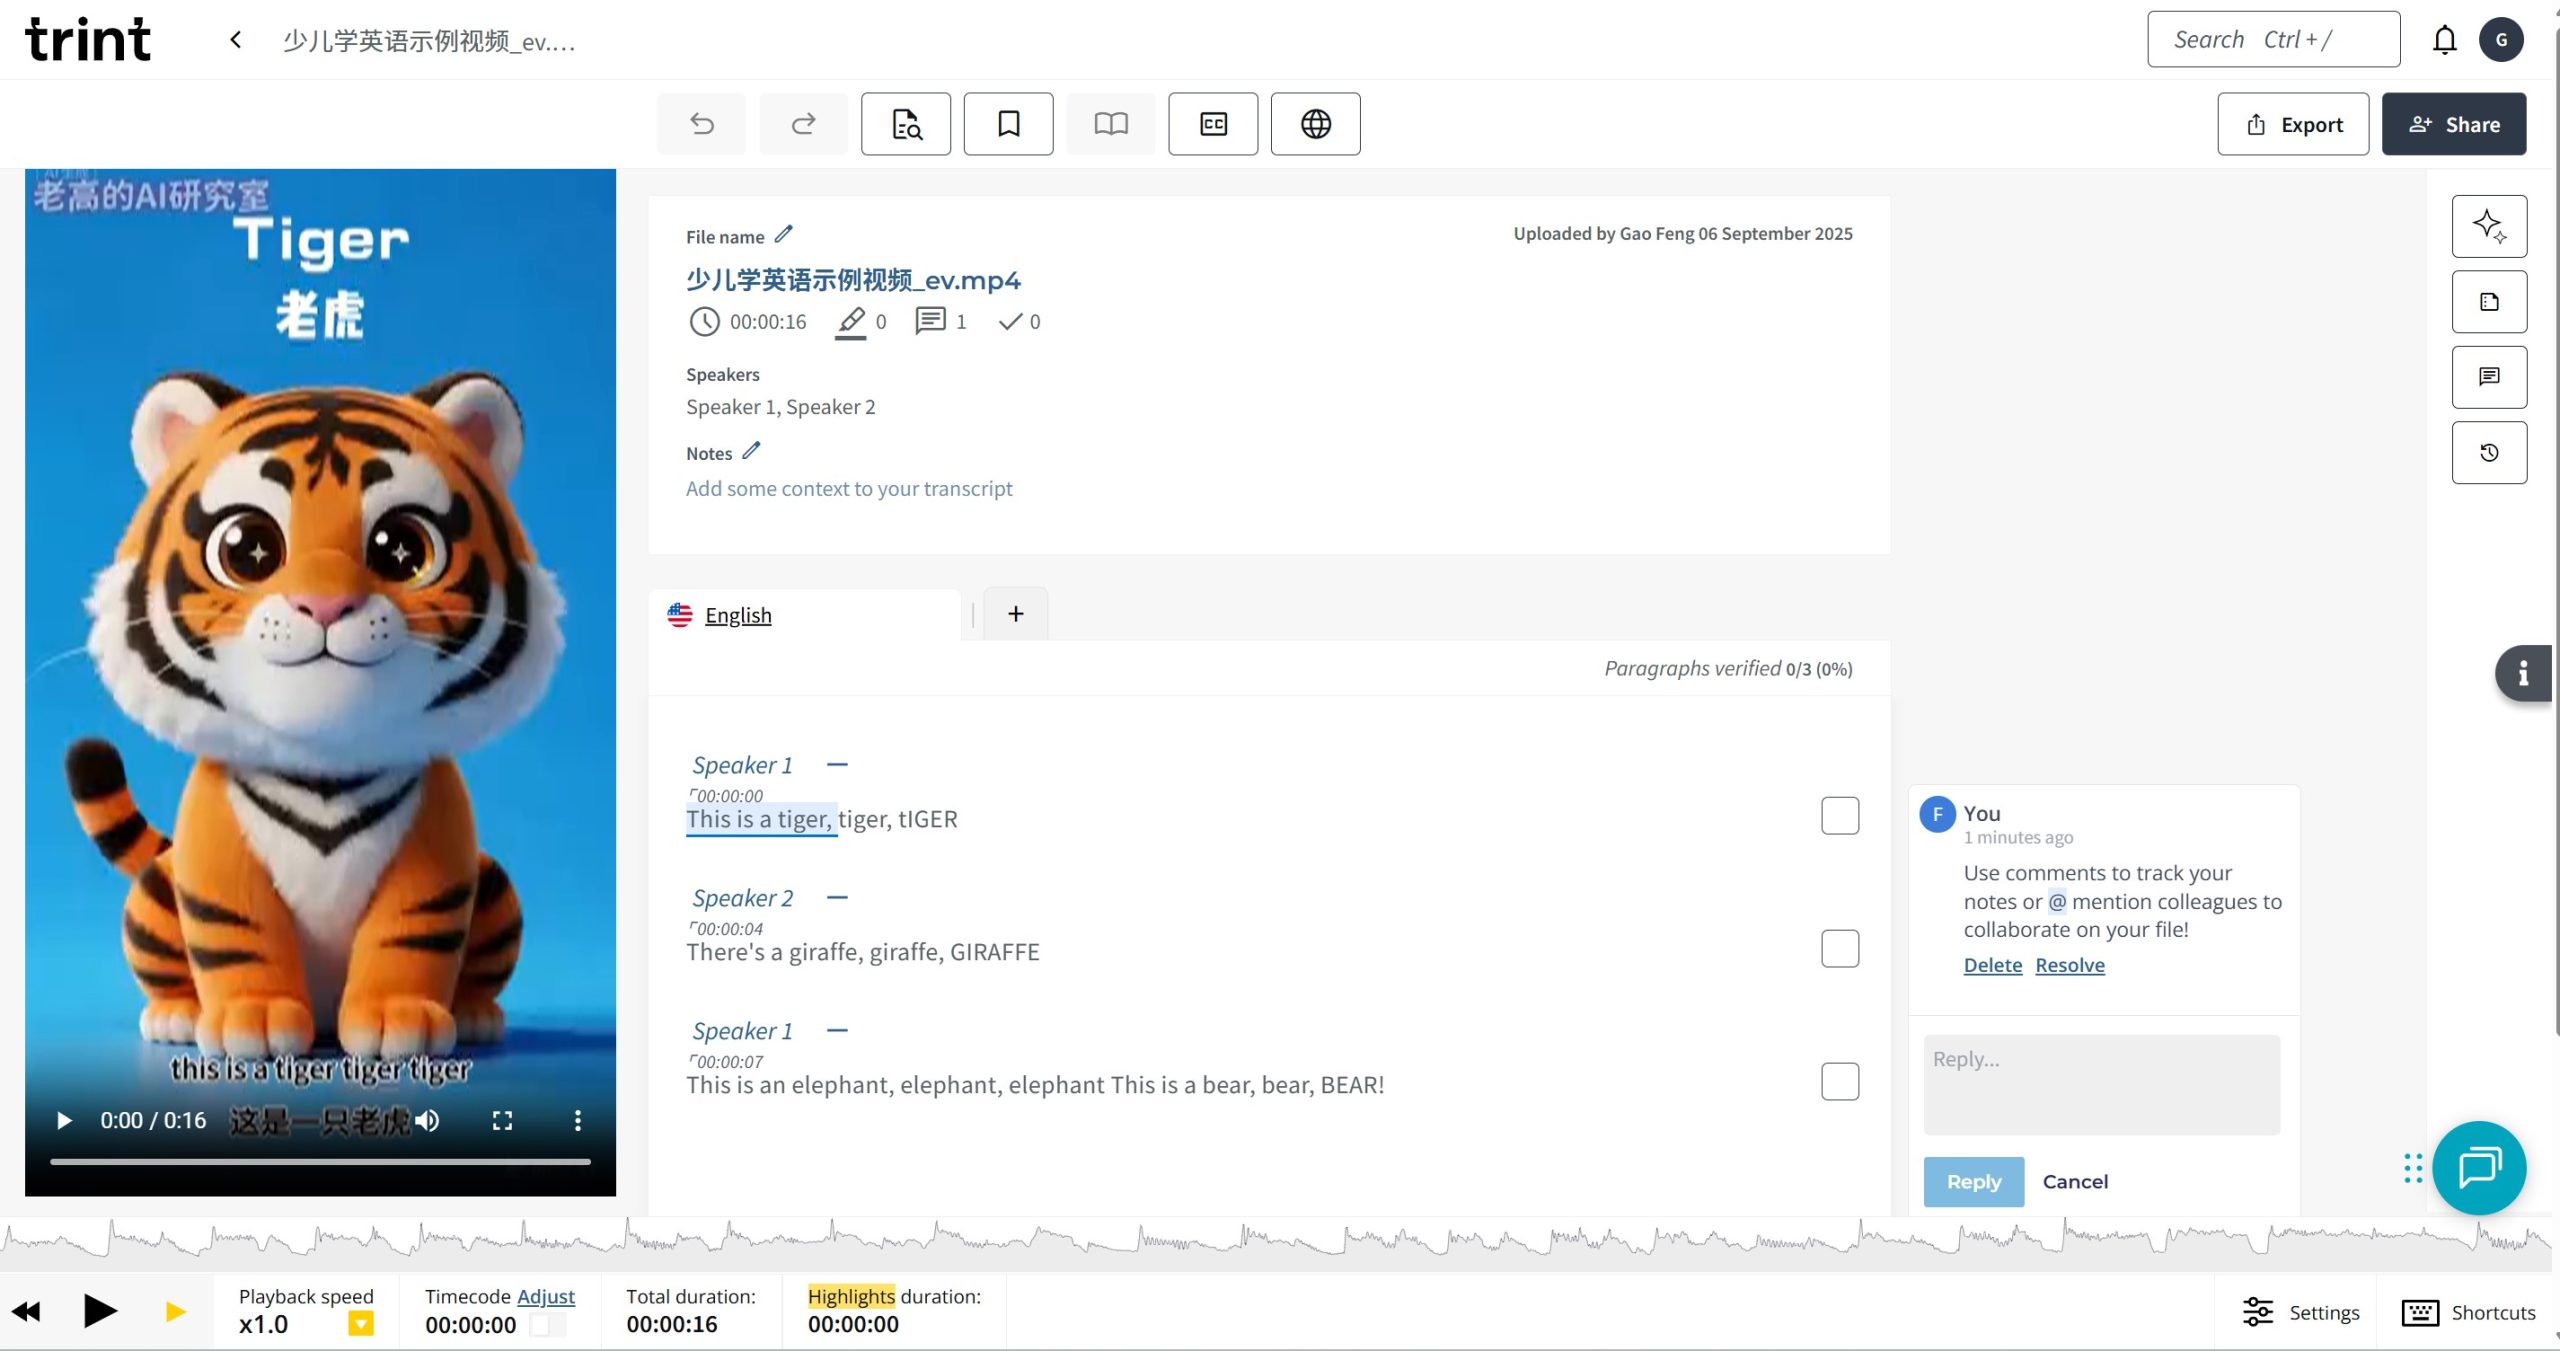
Task: Click into the Reply text field
Action: click(2101, 1084)
